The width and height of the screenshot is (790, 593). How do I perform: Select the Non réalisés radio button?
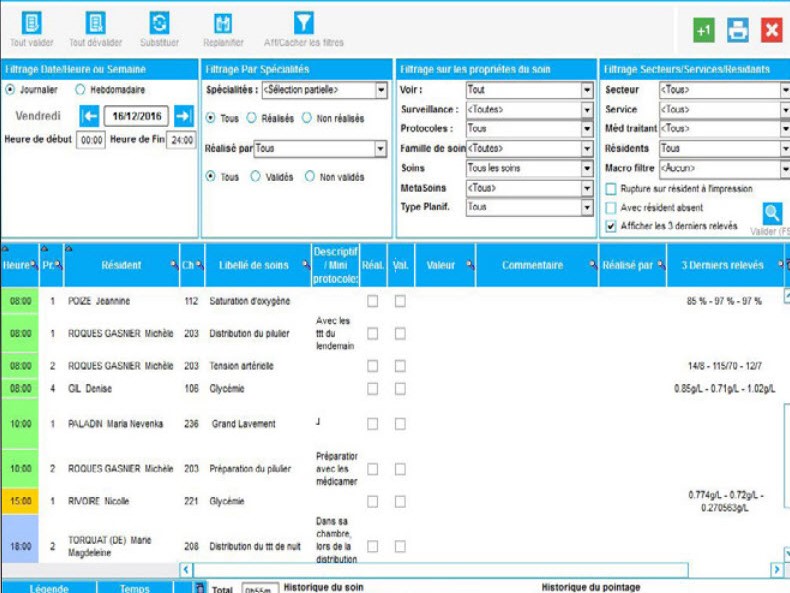307,118
